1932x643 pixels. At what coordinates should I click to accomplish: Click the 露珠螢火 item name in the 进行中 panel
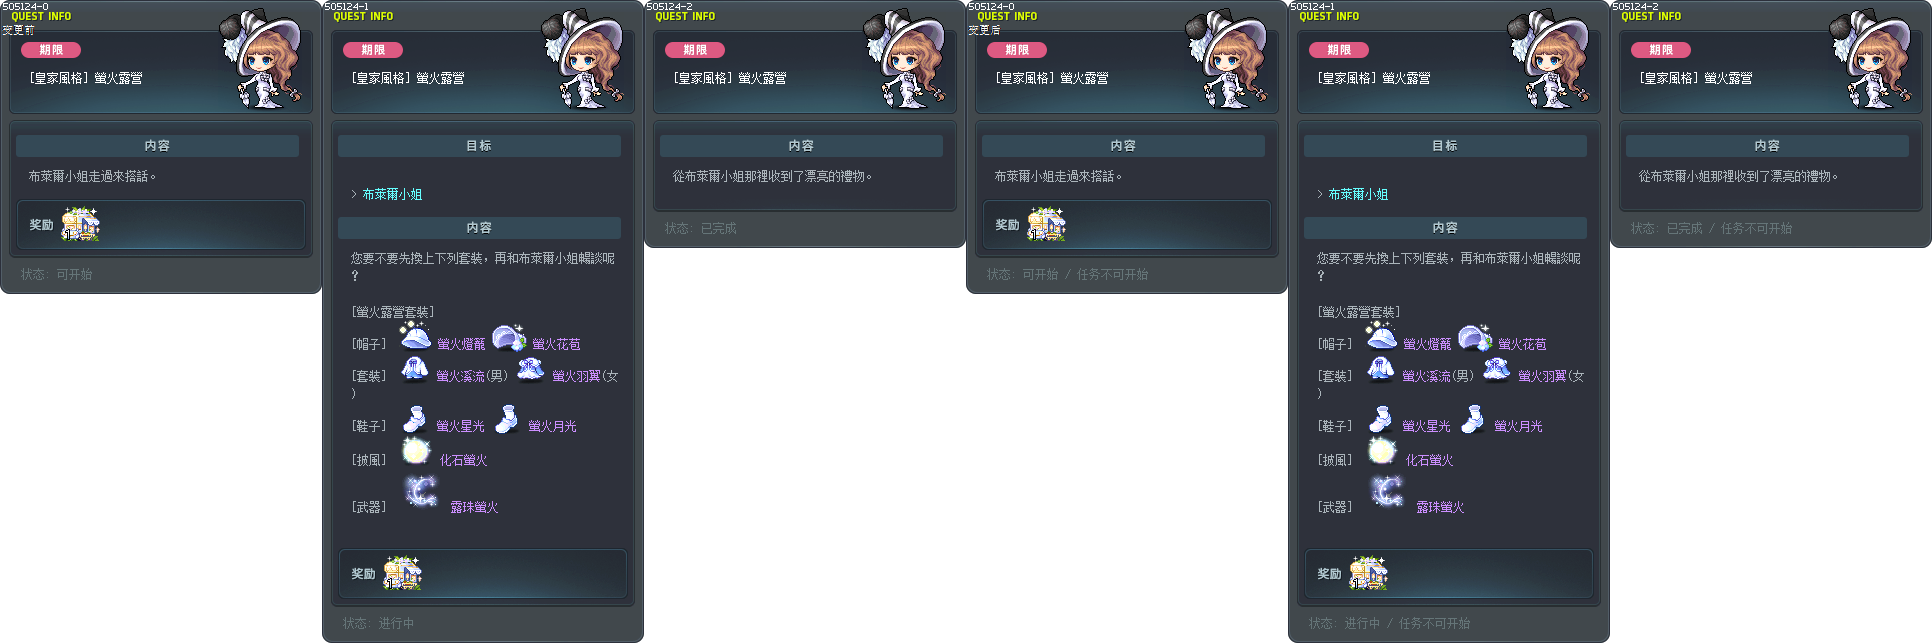click(474, 507)
